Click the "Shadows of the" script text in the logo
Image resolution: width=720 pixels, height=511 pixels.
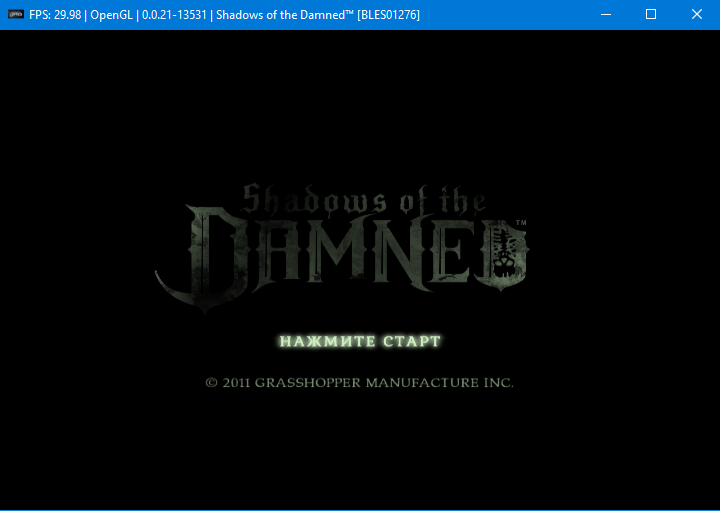pos(364,200)
